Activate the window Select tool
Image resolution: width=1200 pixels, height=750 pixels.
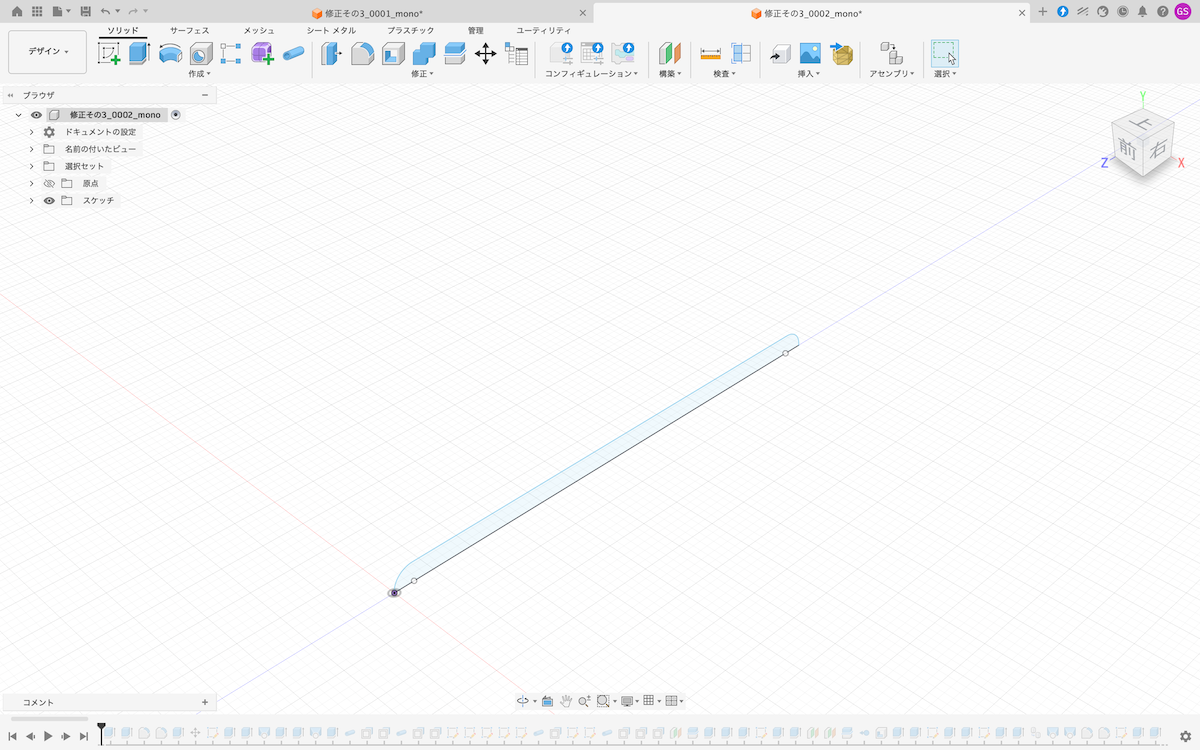944,53
